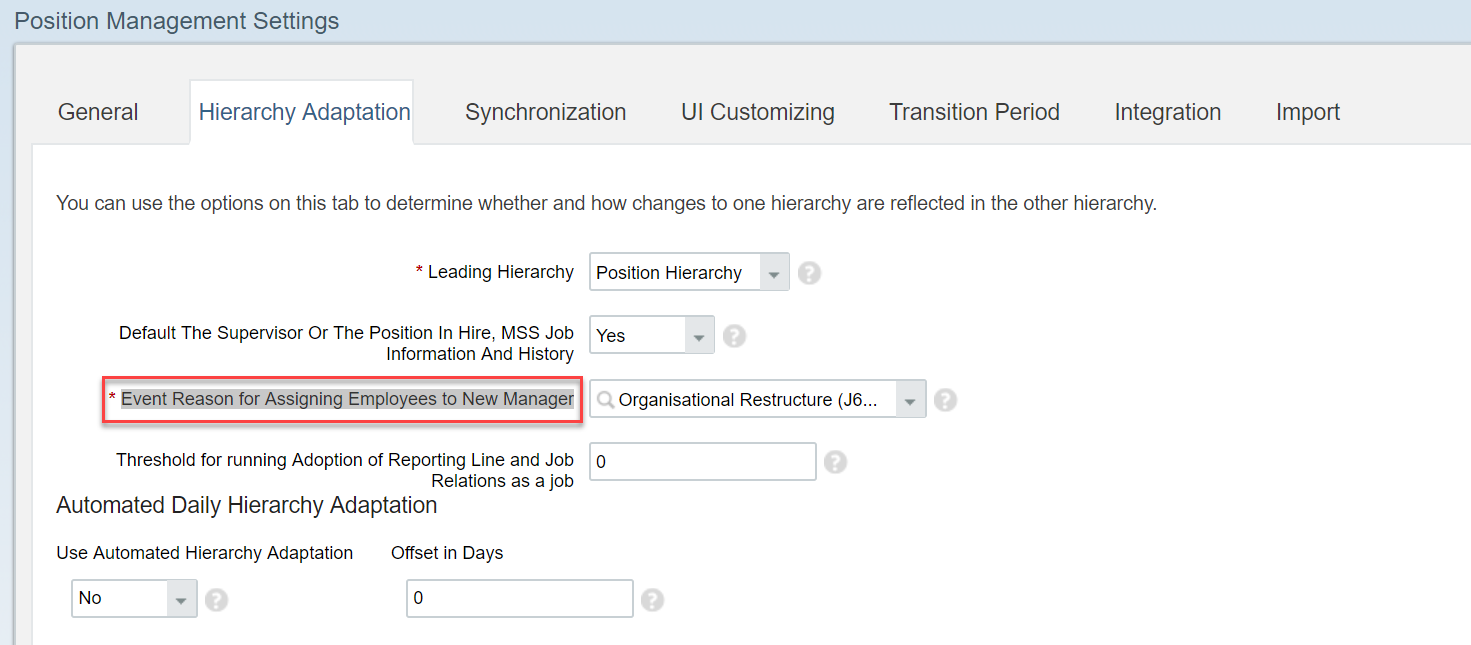The height and width of the screenshot is (645, 1471).
Task: Click the Leading Hierarchy label
Action: pyautogui.click(x=500, y=272)
